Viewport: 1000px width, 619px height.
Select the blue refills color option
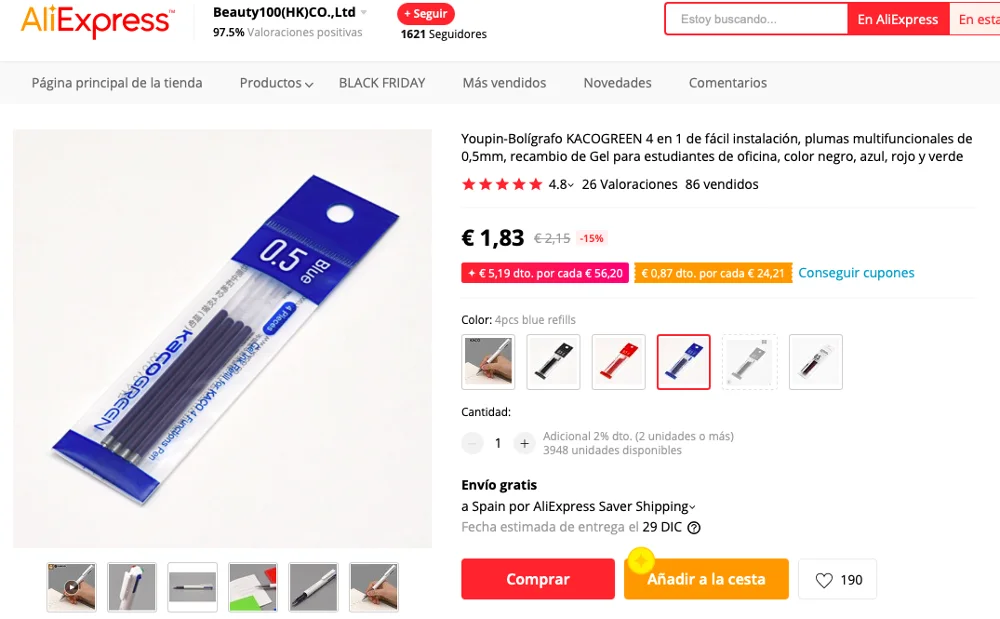pos(683,361)
